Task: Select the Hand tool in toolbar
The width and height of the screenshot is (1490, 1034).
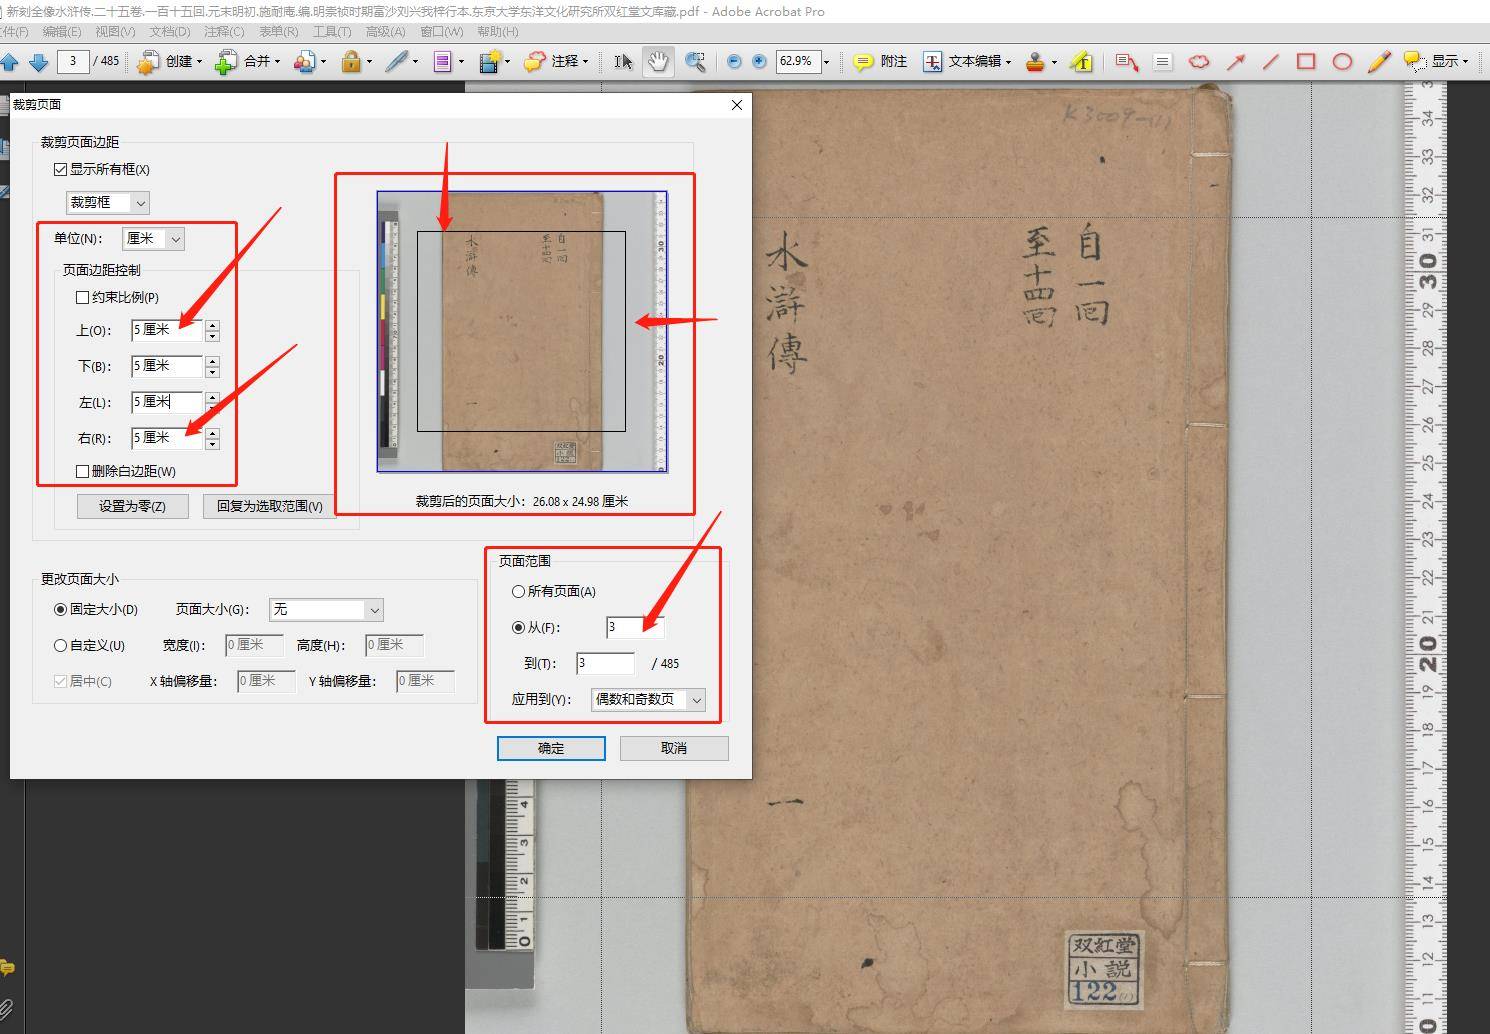Action: (657, 62)
